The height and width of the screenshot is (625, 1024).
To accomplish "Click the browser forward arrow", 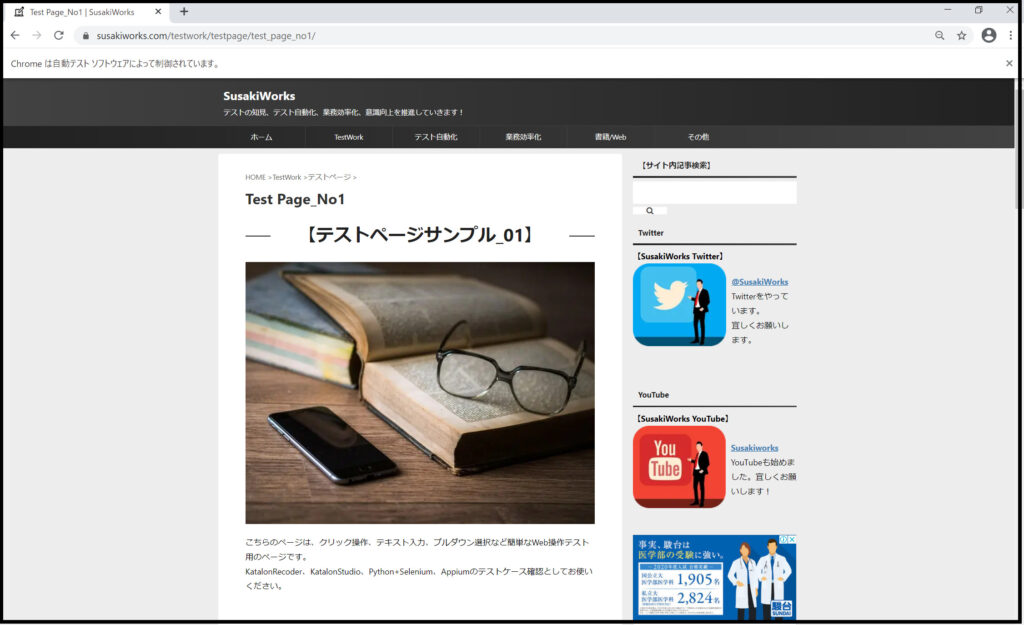I will [37, 35].
